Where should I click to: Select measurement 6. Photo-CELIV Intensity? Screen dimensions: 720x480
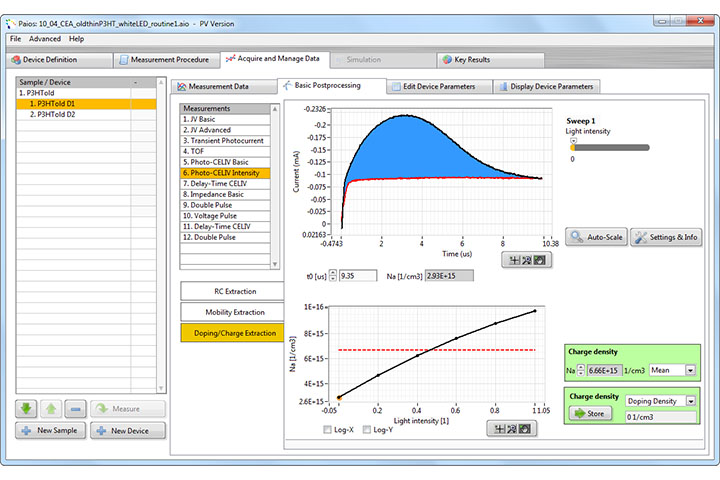coord(225,173)
